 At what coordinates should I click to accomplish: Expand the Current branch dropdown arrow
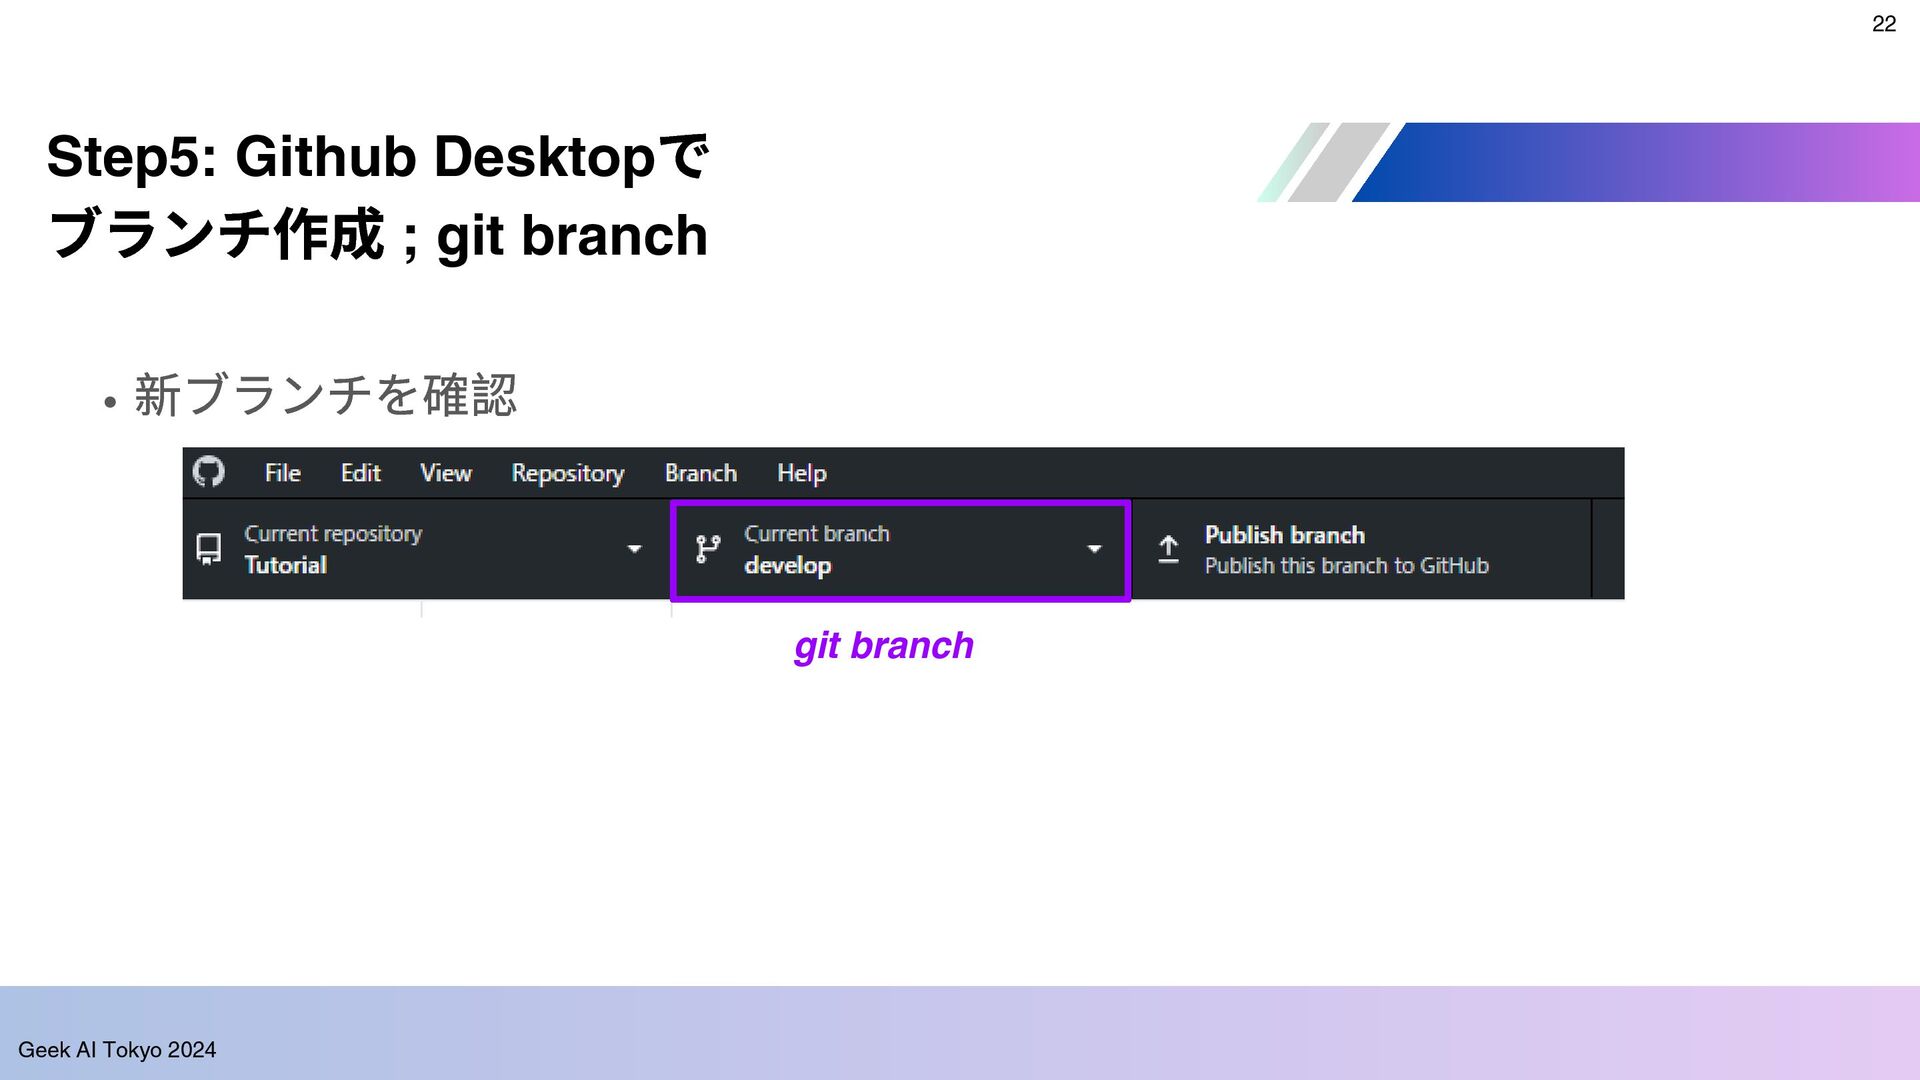[x=1094, y=549]
